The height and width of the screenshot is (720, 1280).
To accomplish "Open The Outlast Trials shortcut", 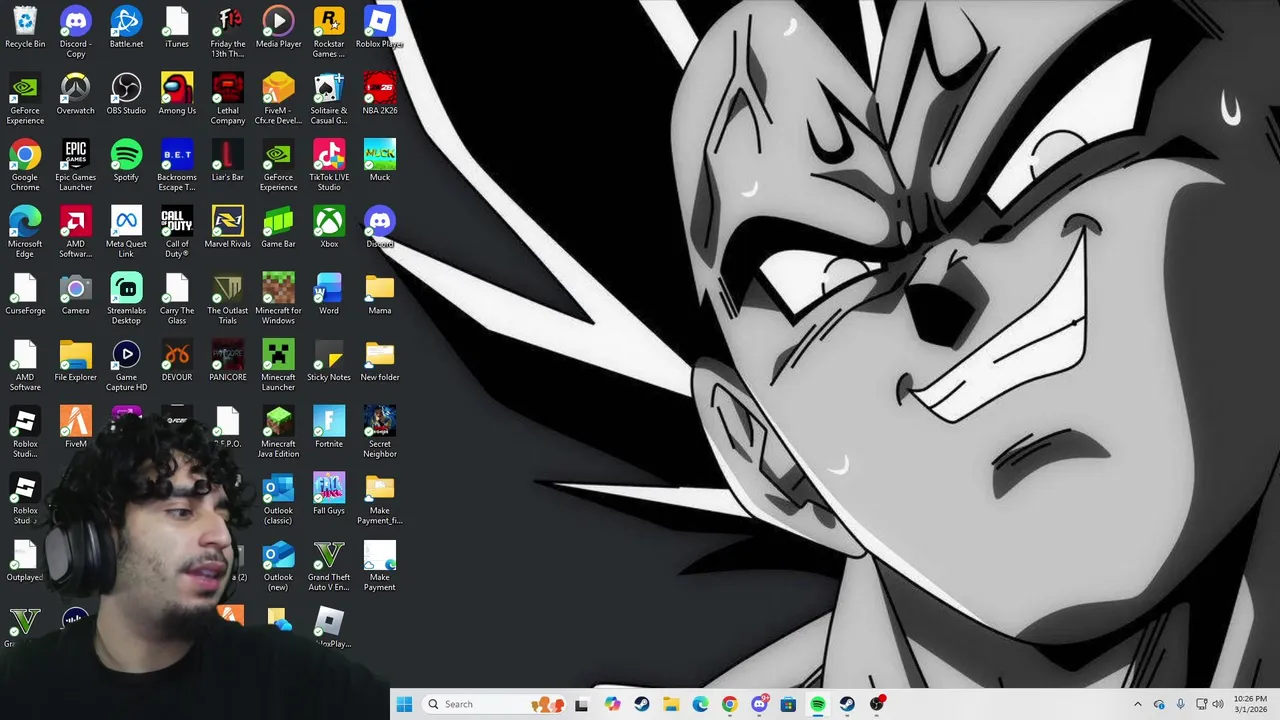I will (x=228, y=300).
